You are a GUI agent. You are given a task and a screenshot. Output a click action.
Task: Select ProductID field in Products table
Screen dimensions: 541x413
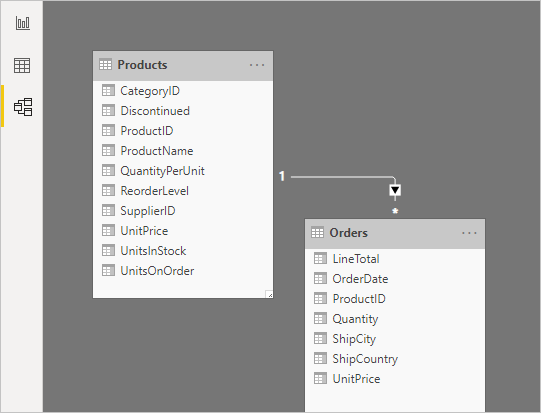[183, 131]
